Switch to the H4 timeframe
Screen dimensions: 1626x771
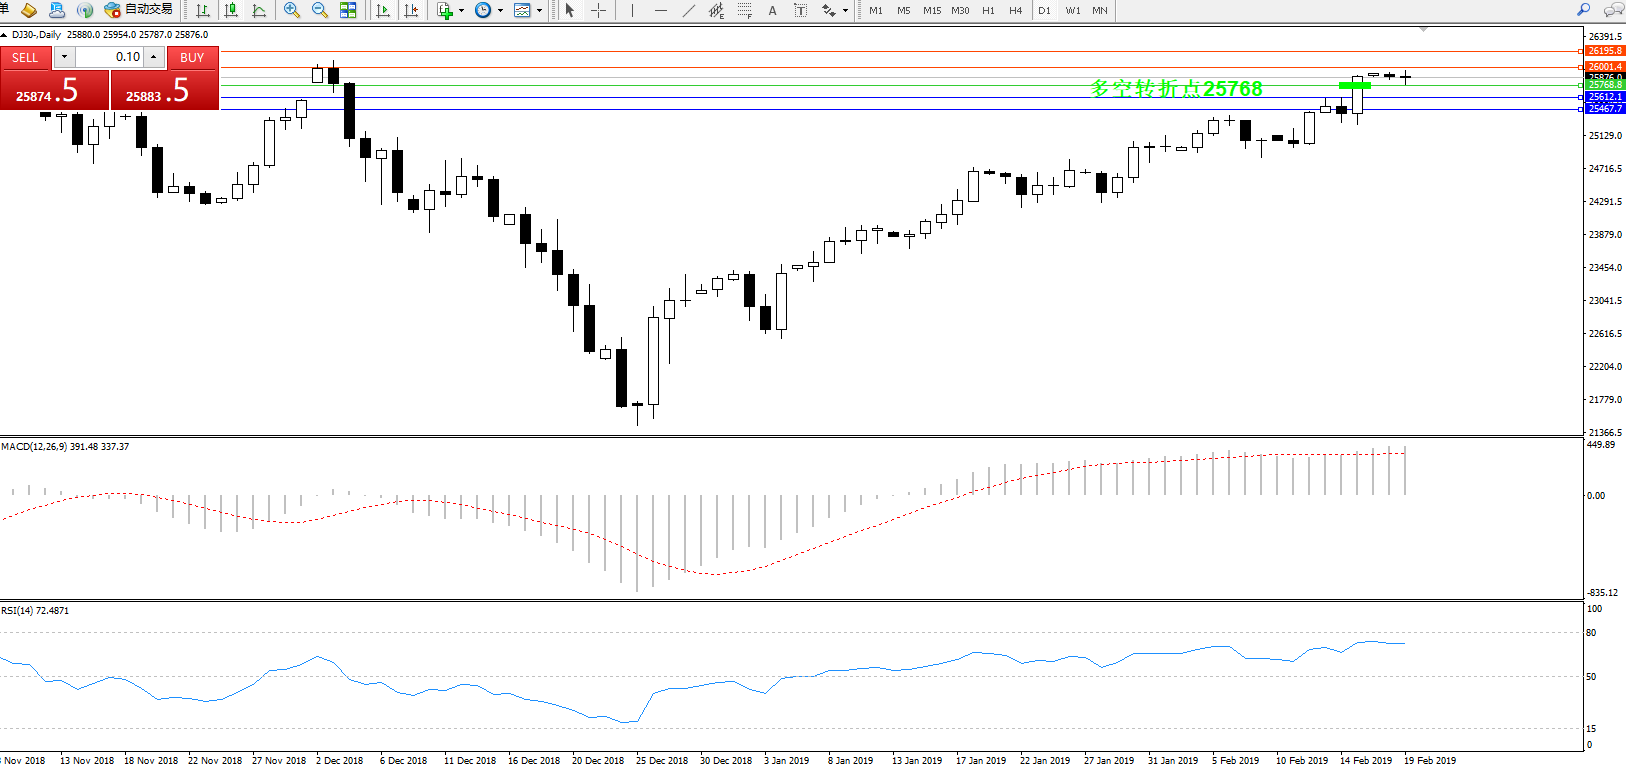coord(1015,10)
